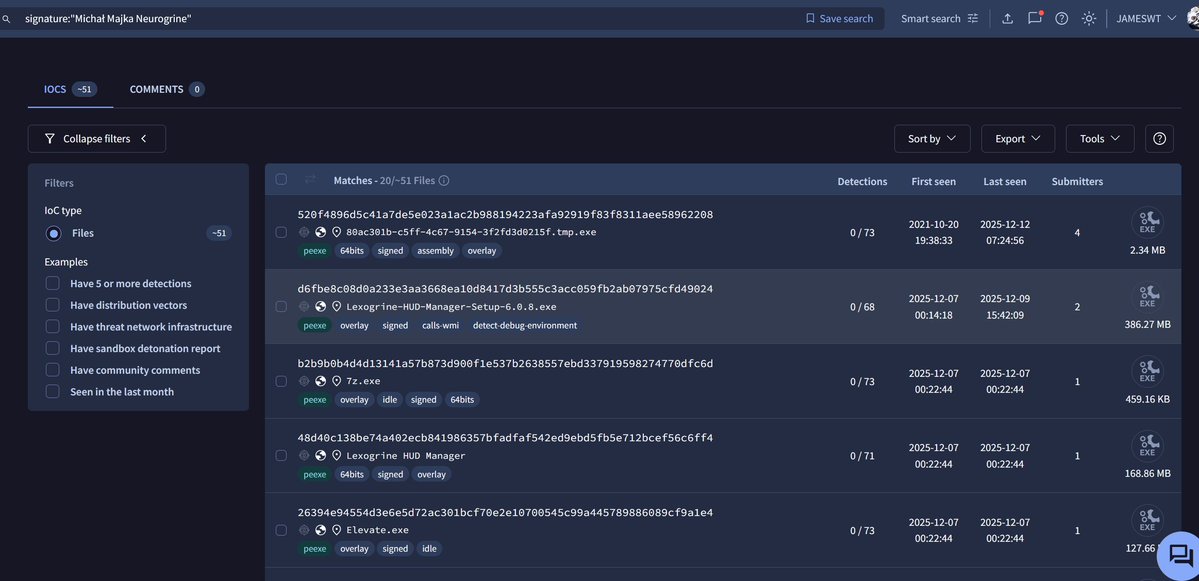
Task: Enable 'Have community comments' filter
Action: 53,370
